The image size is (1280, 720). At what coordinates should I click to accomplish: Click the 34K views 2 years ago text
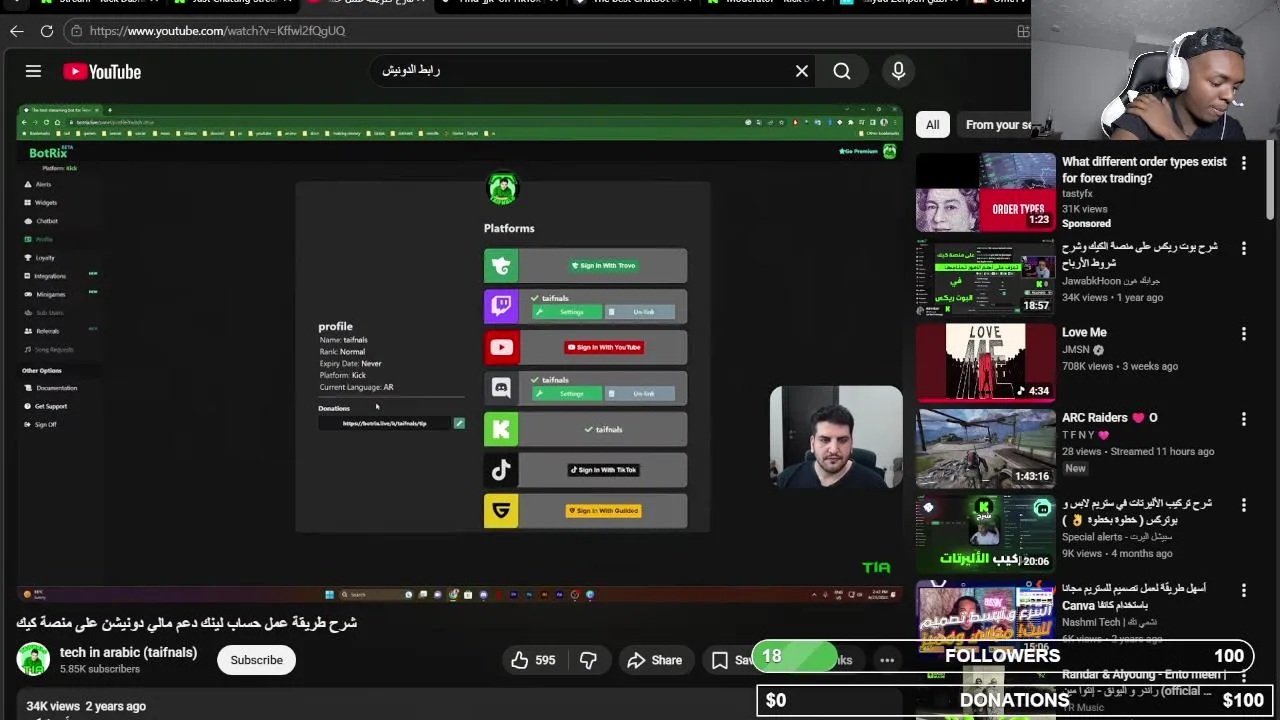(86, 706)
